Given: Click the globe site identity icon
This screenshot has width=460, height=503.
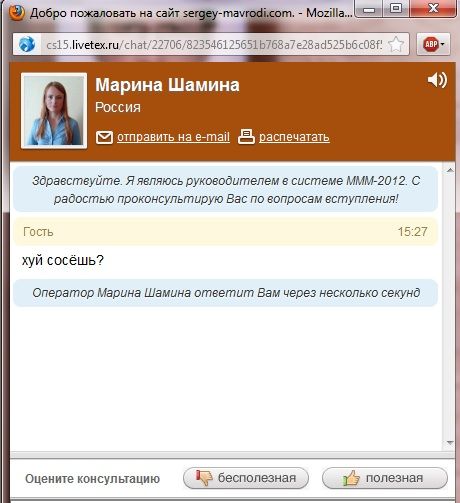Looking at the screenshot, I should (27, 44).
